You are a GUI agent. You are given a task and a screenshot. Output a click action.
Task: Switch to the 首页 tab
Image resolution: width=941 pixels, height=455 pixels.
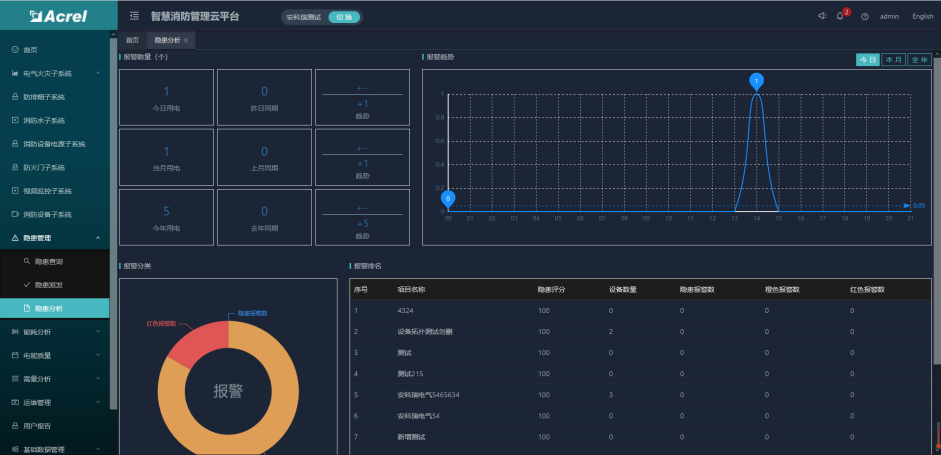coord(133,40)
